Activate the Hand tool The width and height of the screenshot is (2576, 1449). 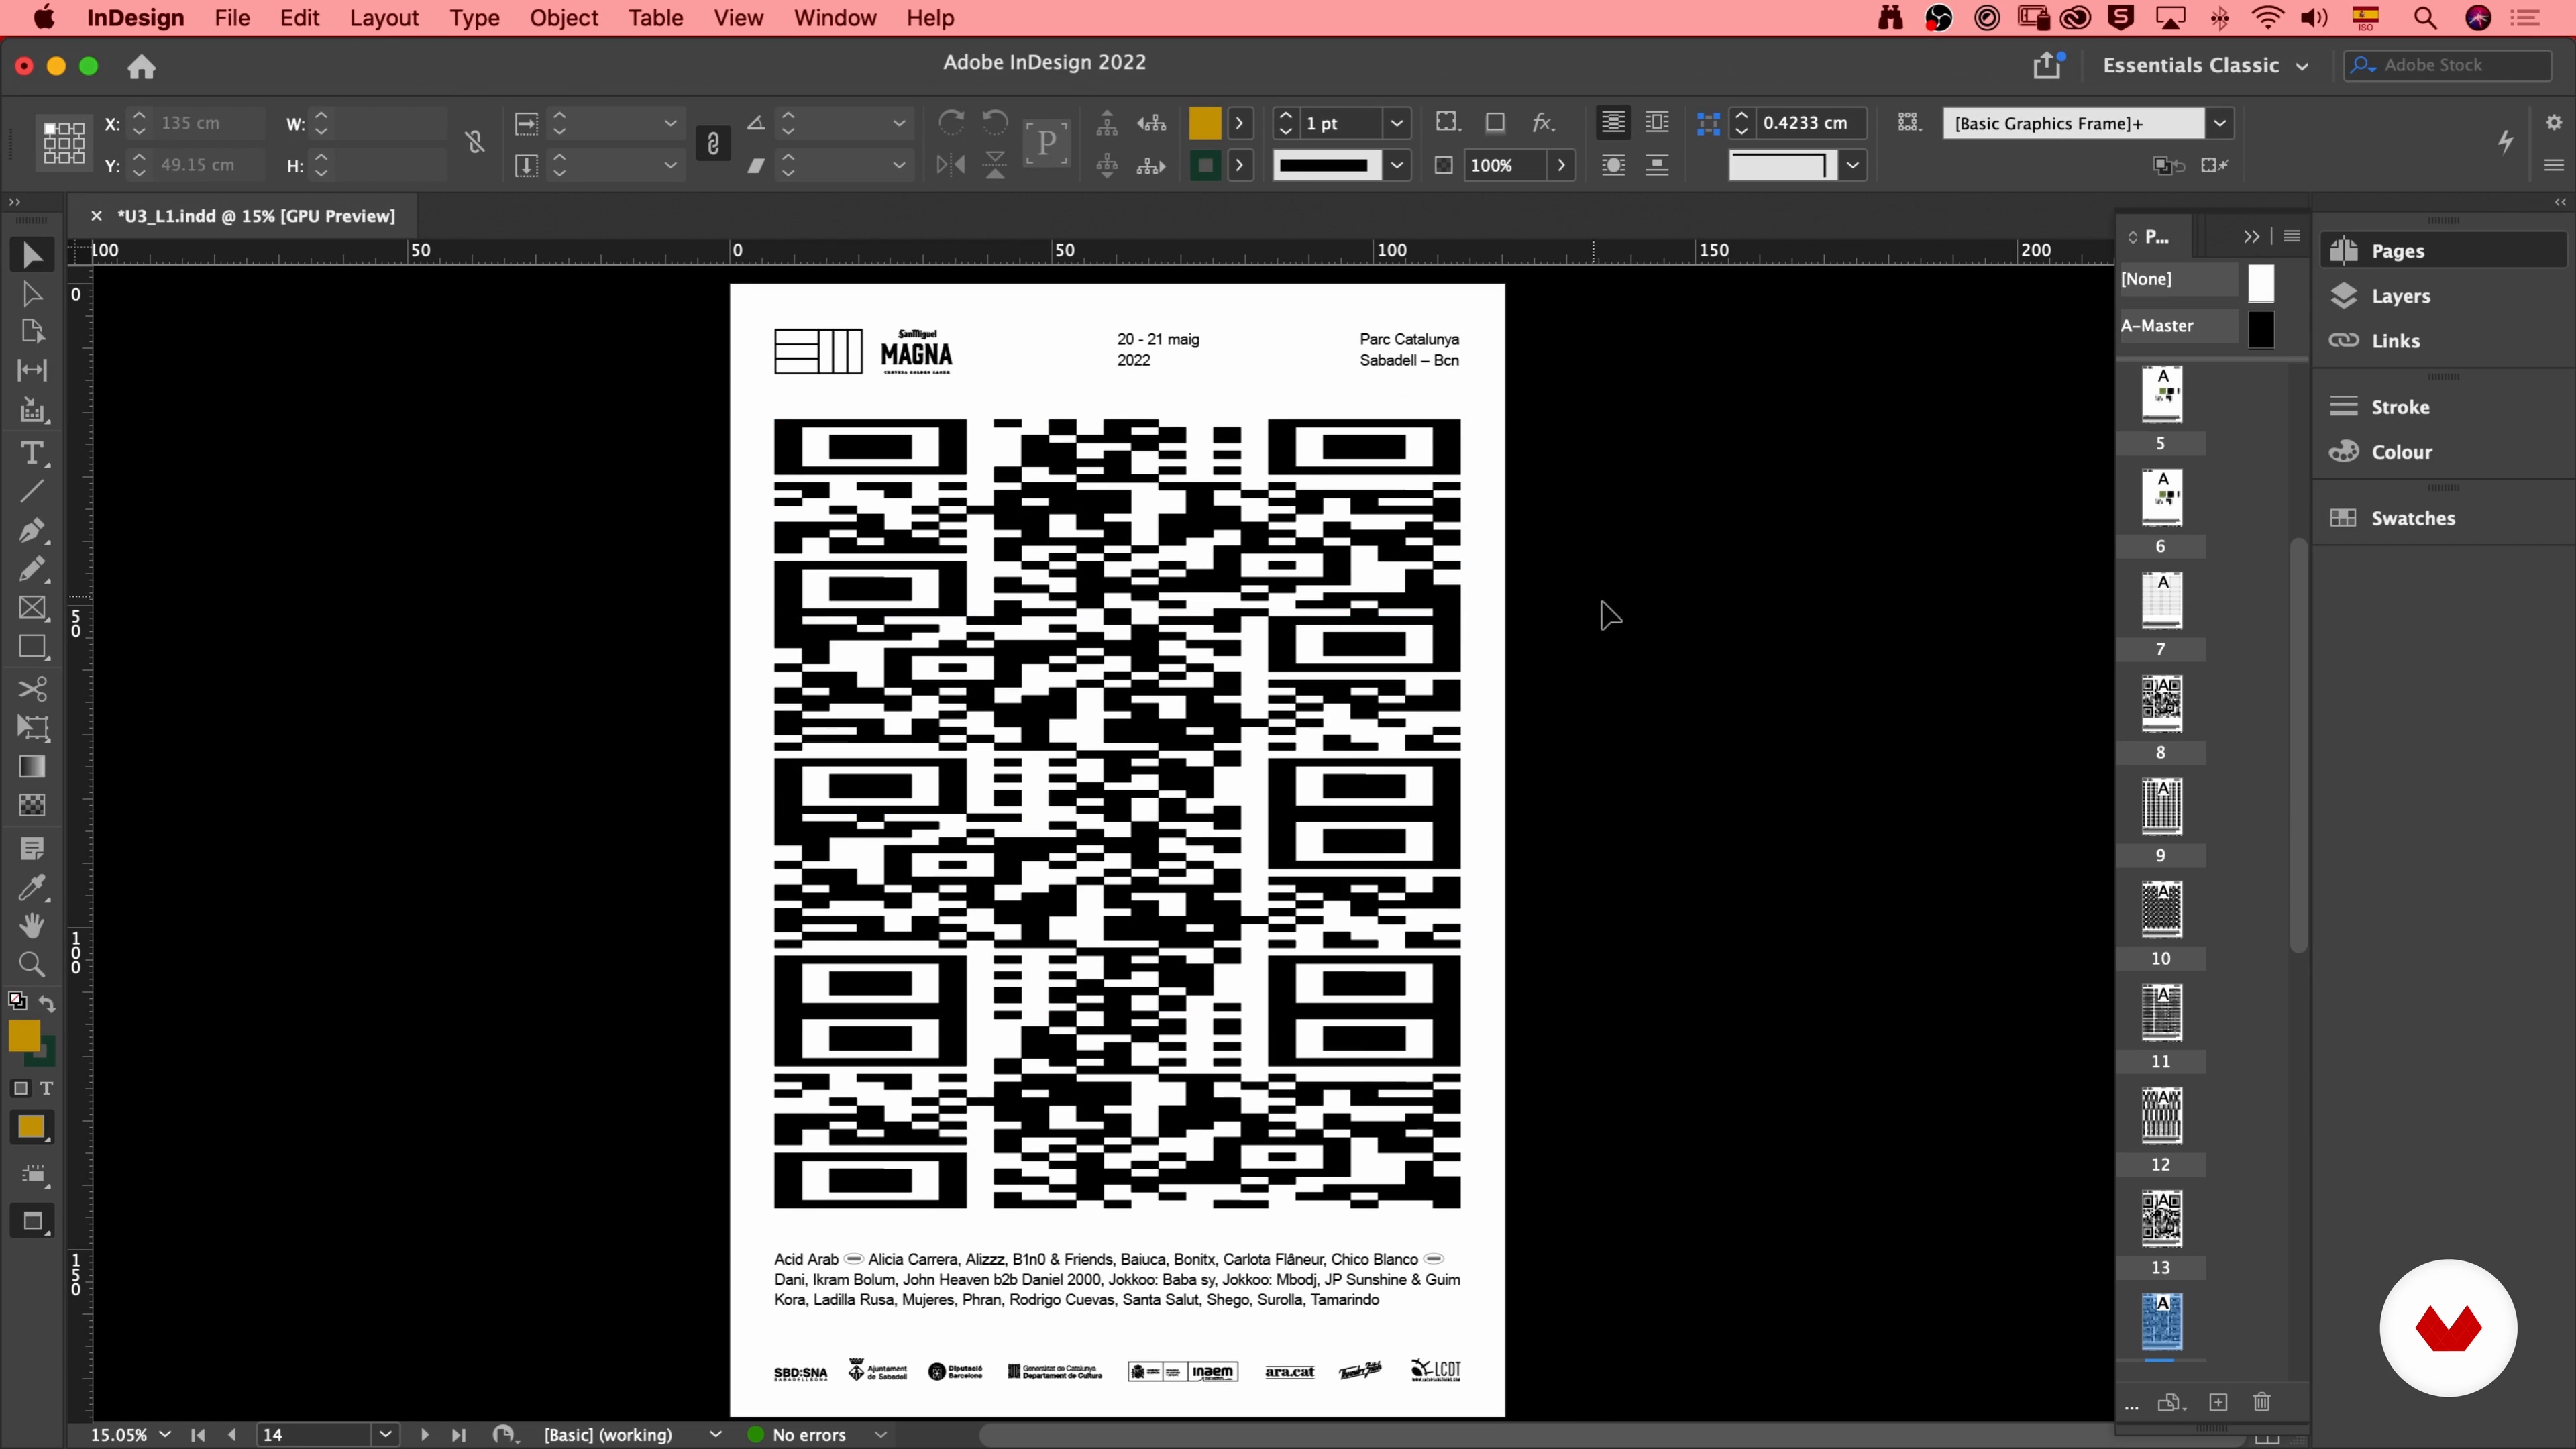coord(32,926)
